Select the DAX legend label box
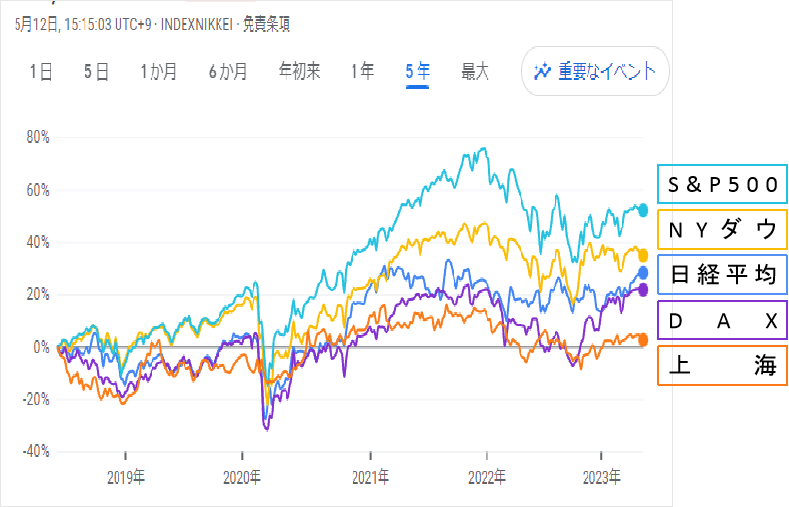Image resolution: width=789 pixels, height=507 pixels. click(722, 320)
